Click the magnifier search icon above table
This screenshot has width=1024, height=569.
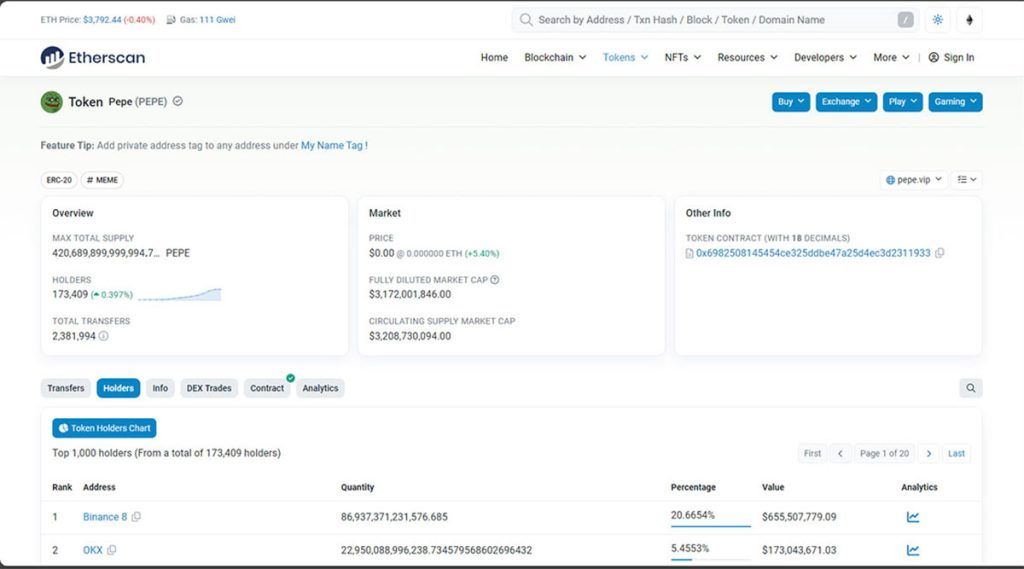coord(970,388)
